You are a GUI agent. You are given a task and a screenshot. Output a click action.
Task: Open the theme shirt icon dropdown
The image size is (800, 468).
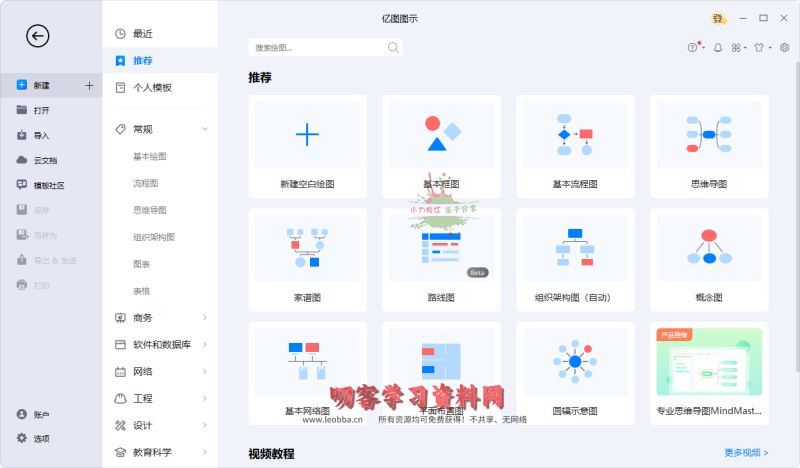[763, 47]
